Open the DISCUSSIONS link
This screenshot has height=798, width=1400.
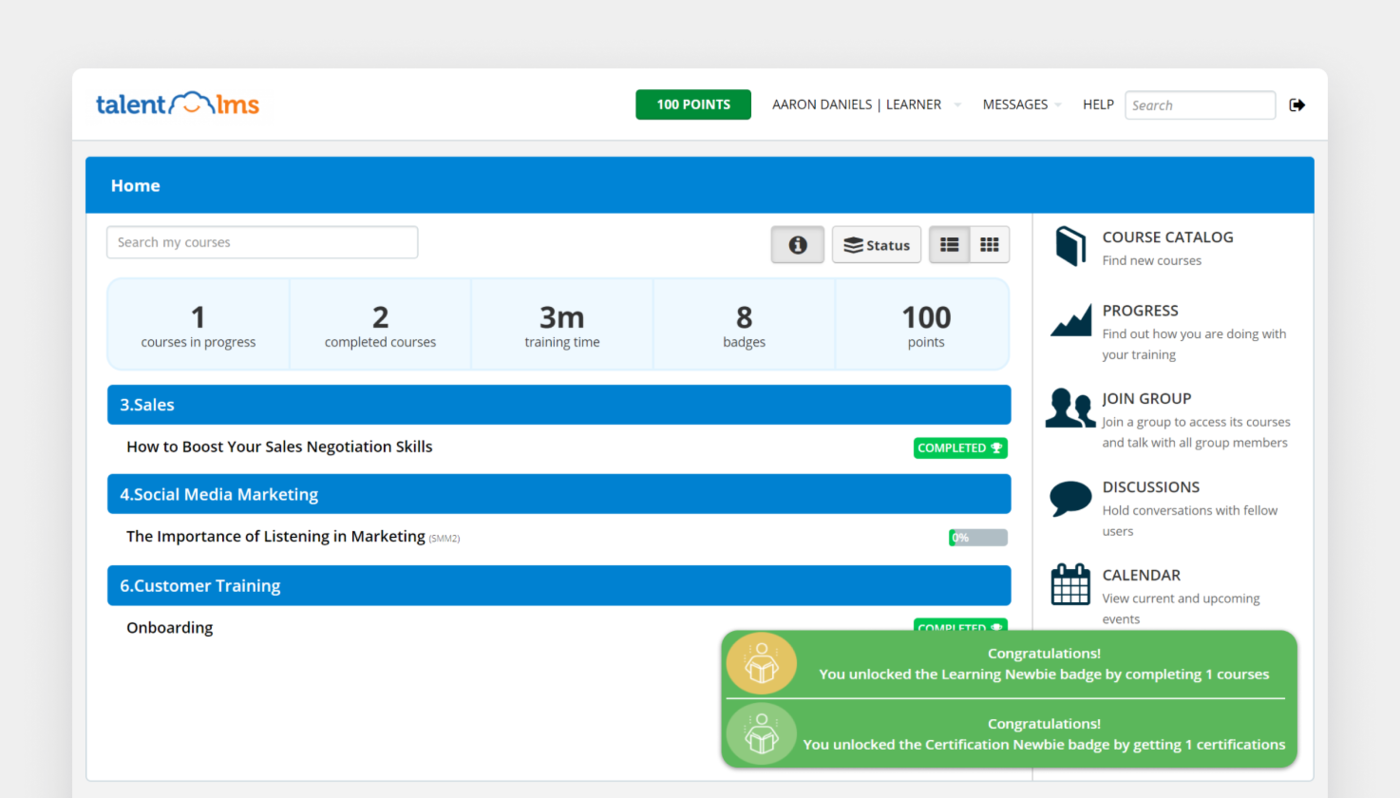click(x=1151, y=487)
